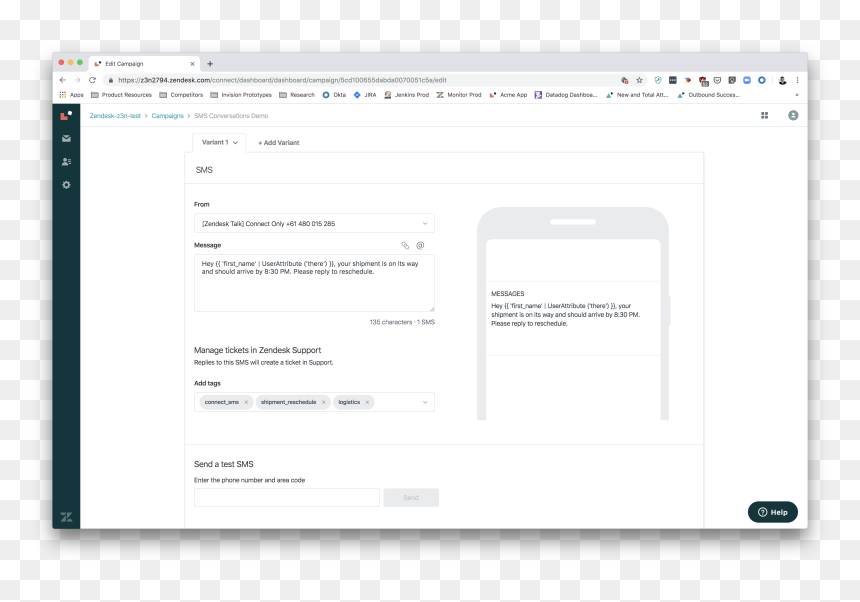Click the Connect logo atop the sidebar
This screenshot has height=602, width=860.
coord(66,116)
